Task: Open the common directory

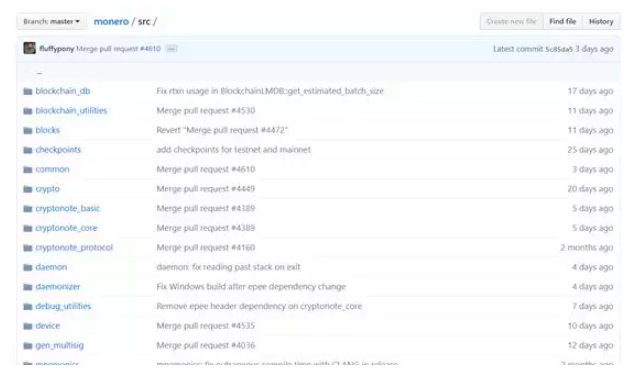Action: [x=52, y=169]
